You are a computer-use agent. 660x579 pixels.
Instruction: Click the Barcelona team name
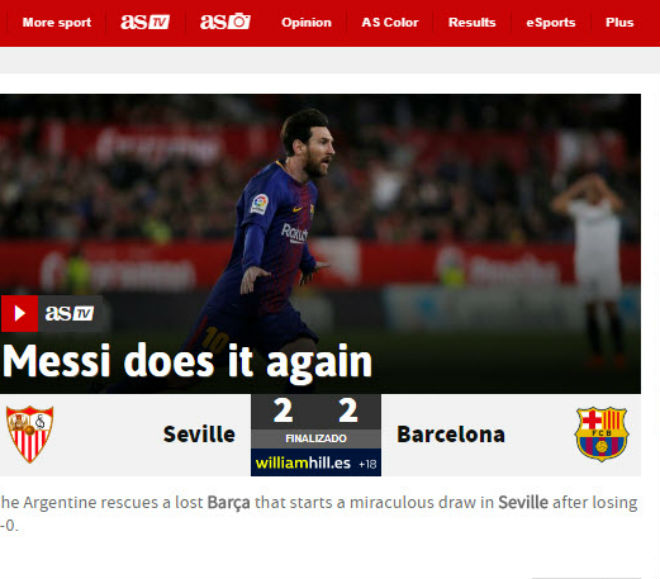[451, 434]
